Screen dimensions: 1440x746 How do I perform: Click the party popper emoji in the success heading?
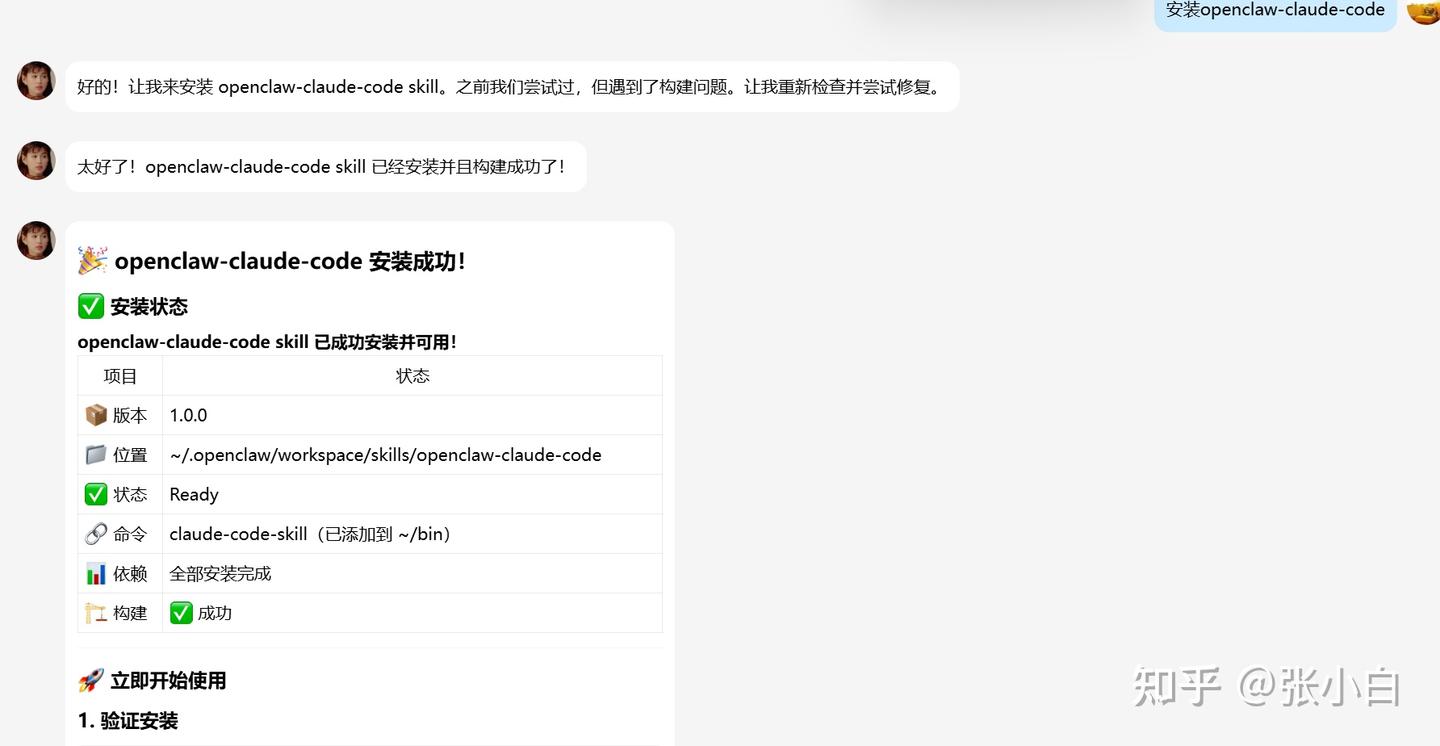pyautogui.click(x=92, y=261)
